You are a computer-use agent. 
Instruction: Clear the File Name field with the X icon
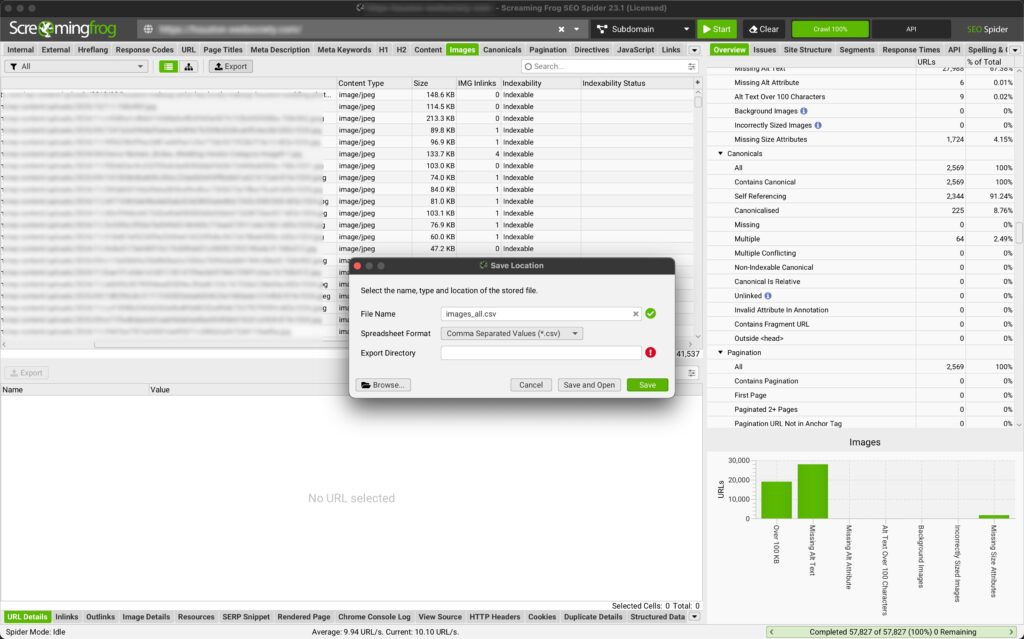tap(636, 314)
